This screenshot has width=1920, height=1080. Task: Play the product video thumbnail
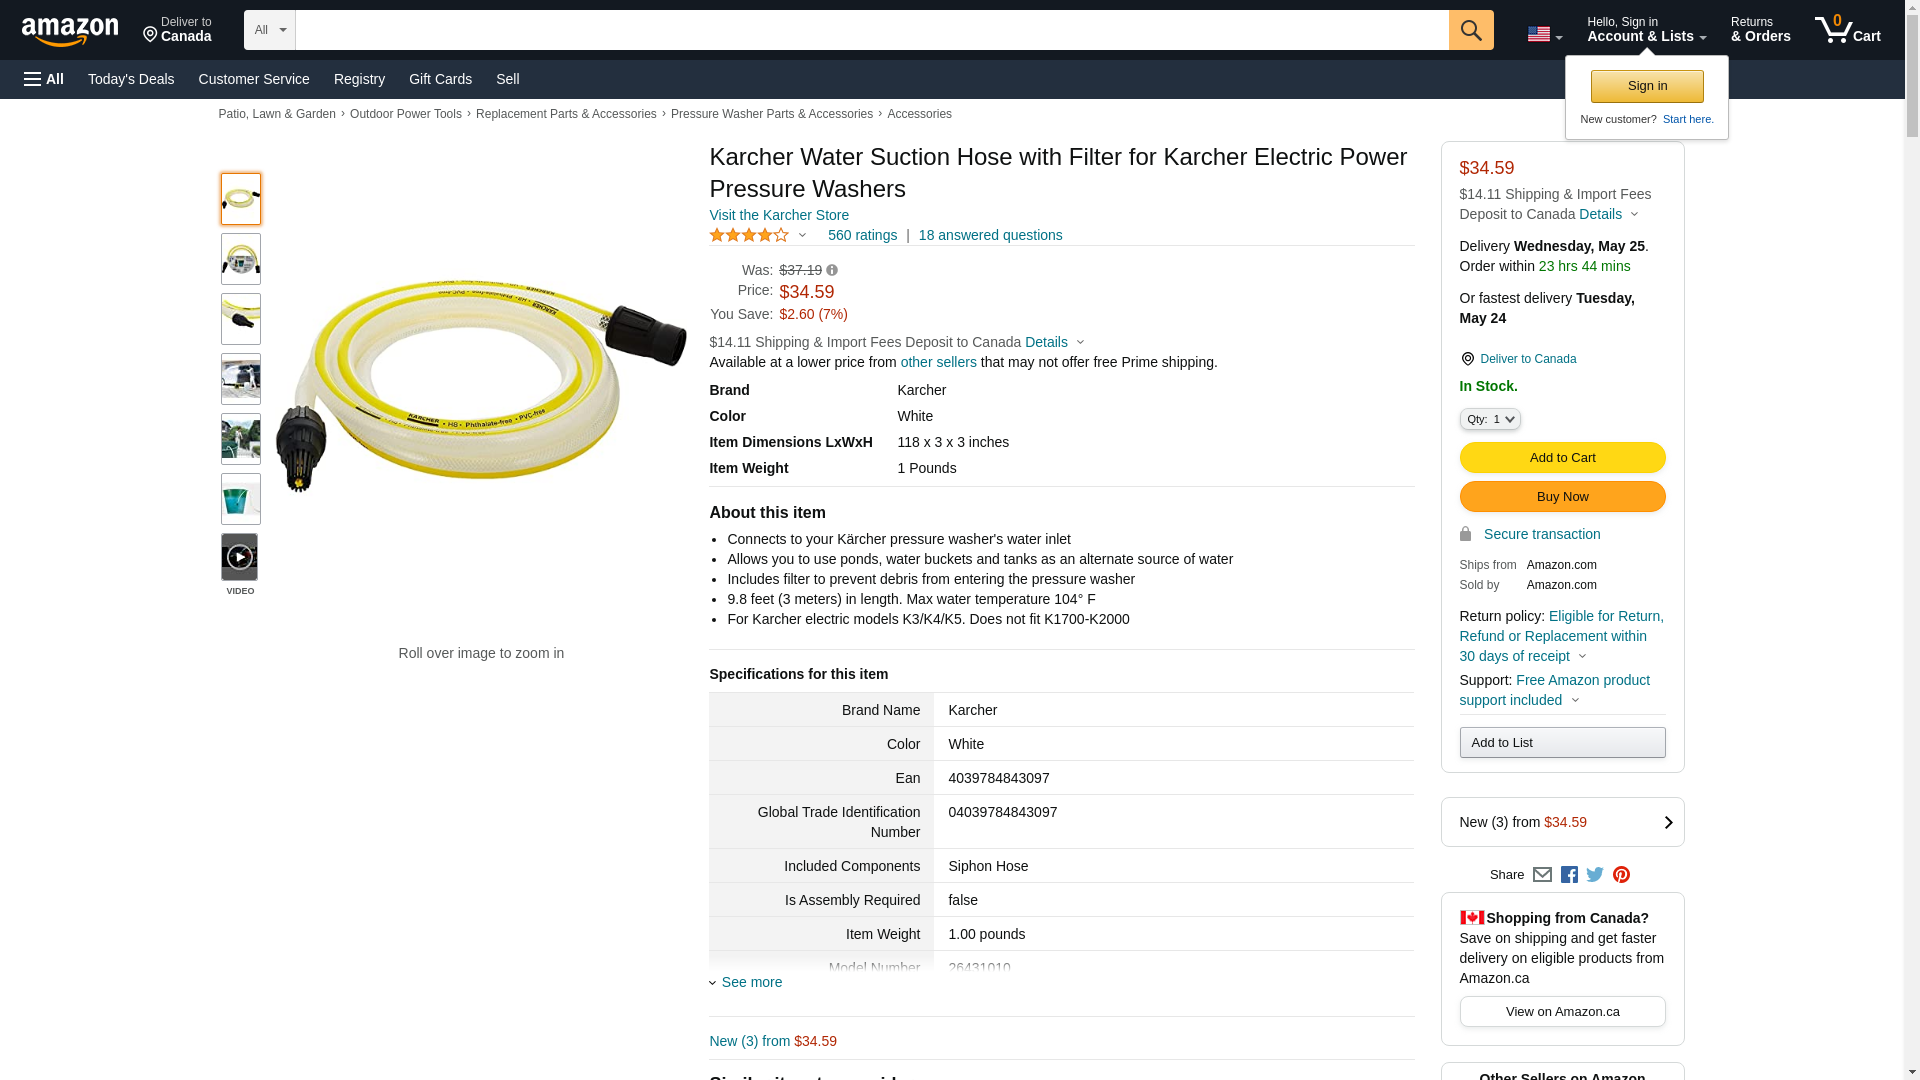click(239, 557)
